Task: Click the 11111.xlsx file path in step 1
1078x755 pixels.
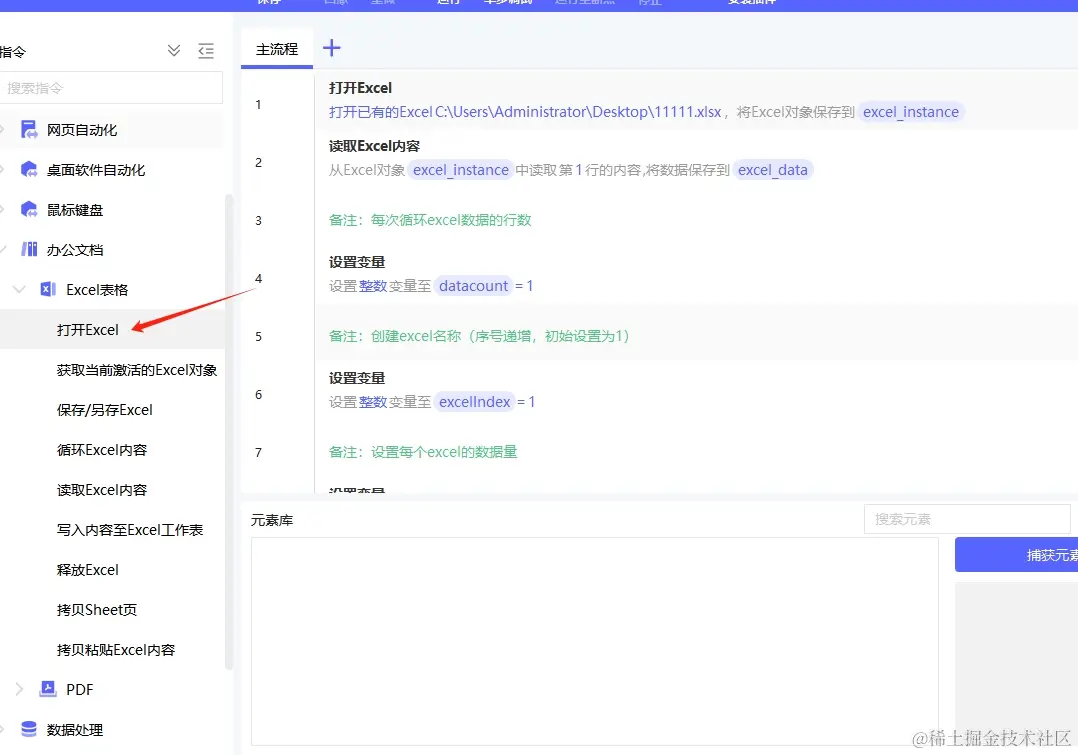Action: click(578, 112)
